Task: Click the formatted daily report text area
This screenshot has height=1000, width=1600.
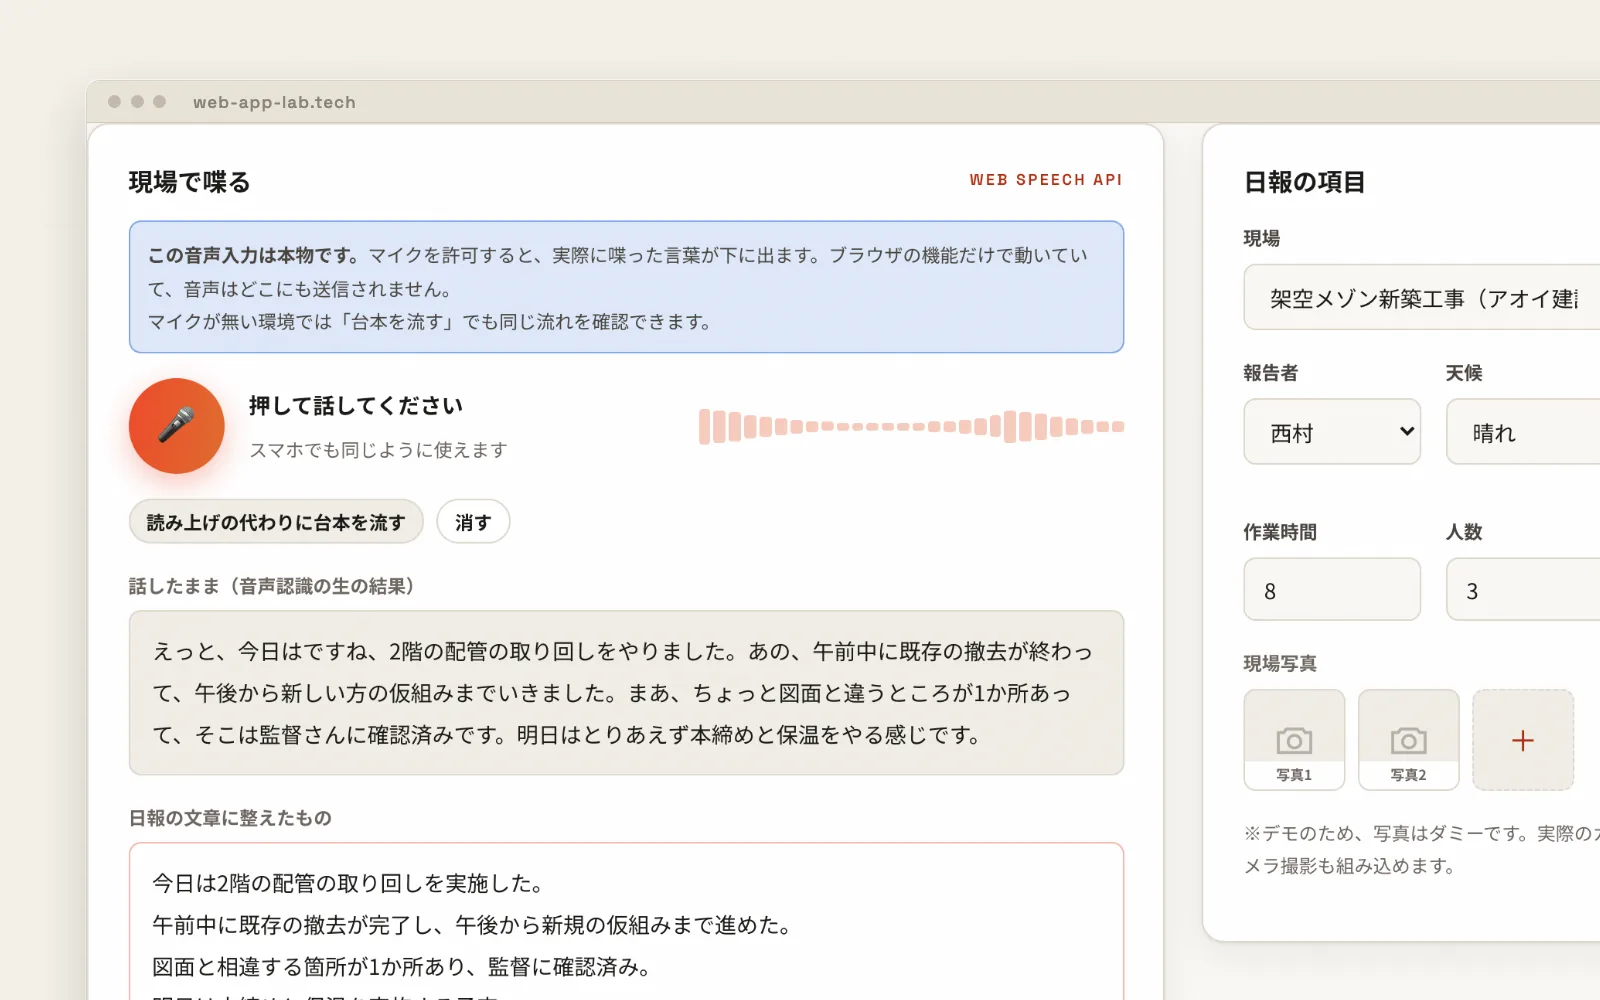Action: tap(626, 921)
